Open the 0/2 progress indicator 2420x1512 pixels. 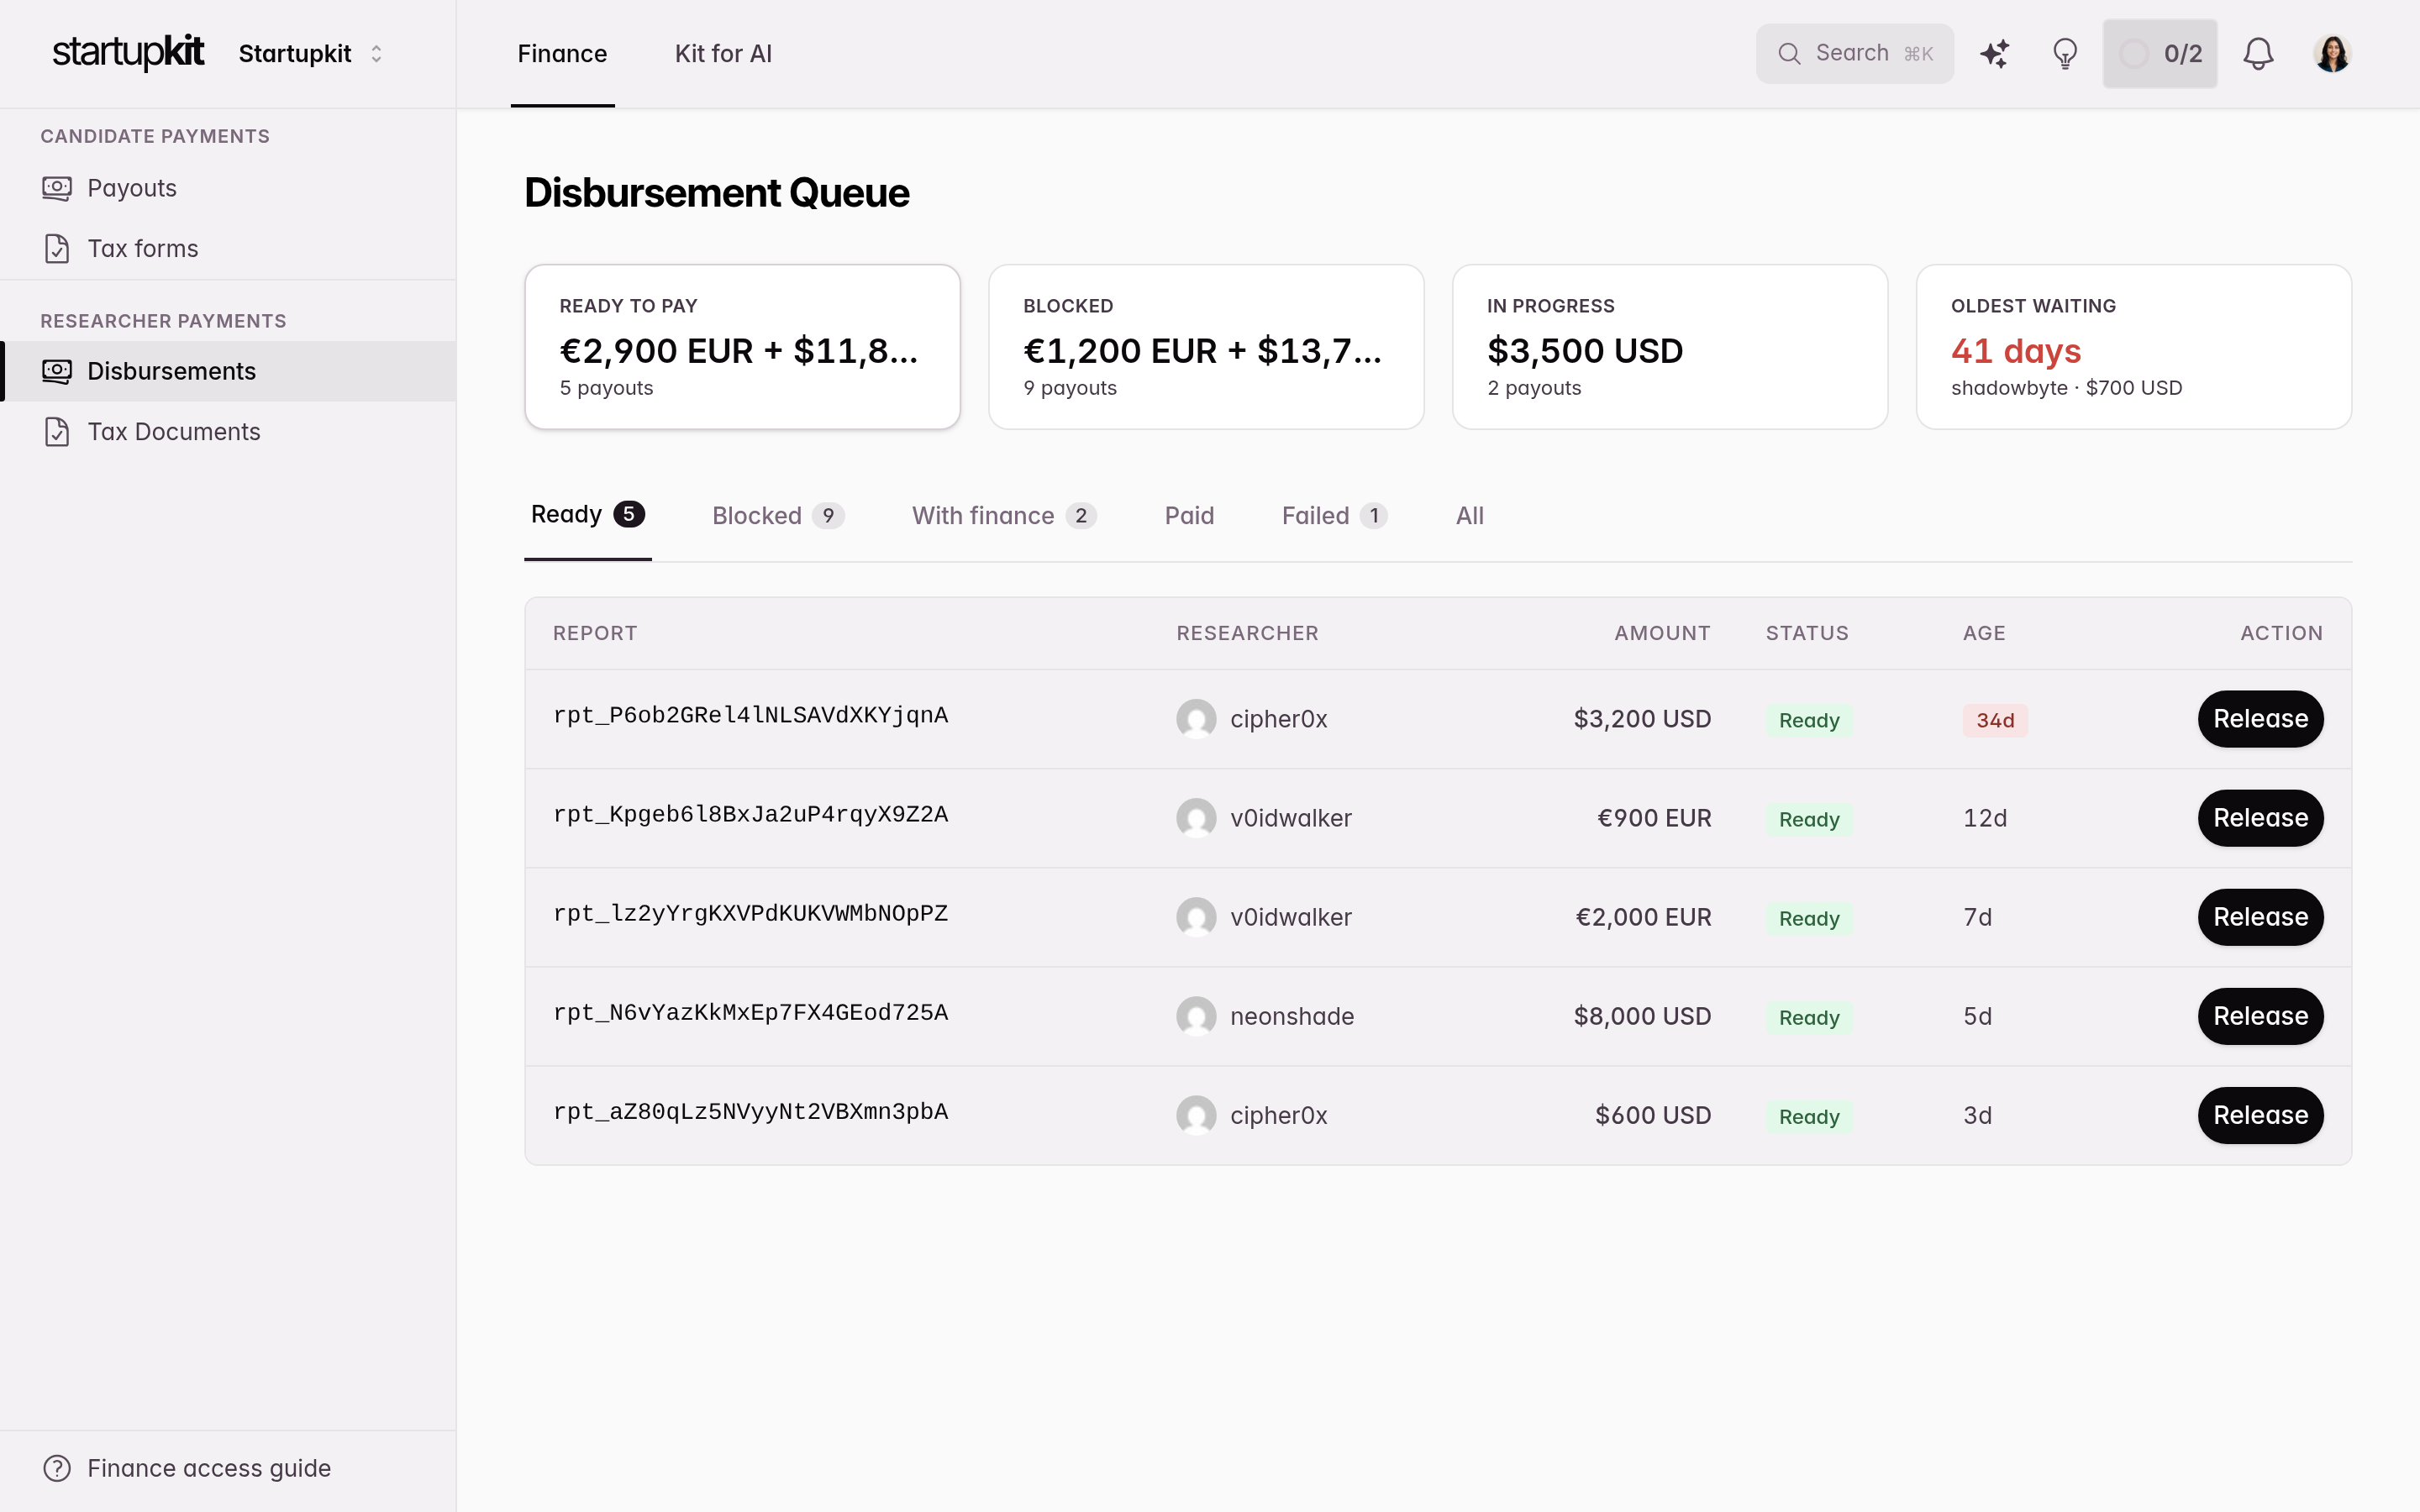[2159, 53]
